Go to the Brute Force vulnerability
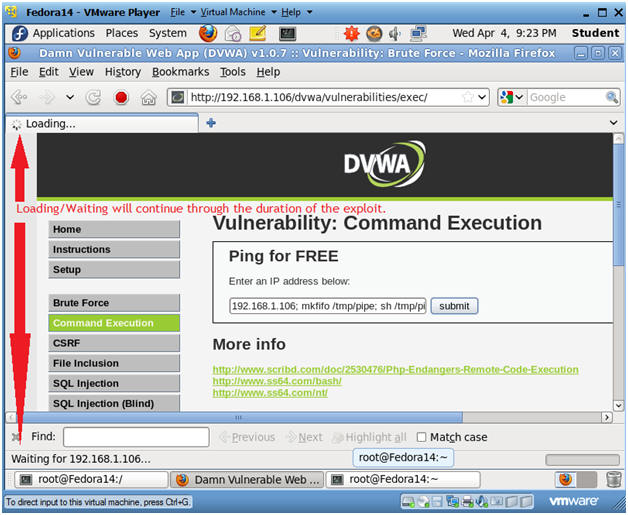This screenshot has width=628, height=515. click(114, 303)
